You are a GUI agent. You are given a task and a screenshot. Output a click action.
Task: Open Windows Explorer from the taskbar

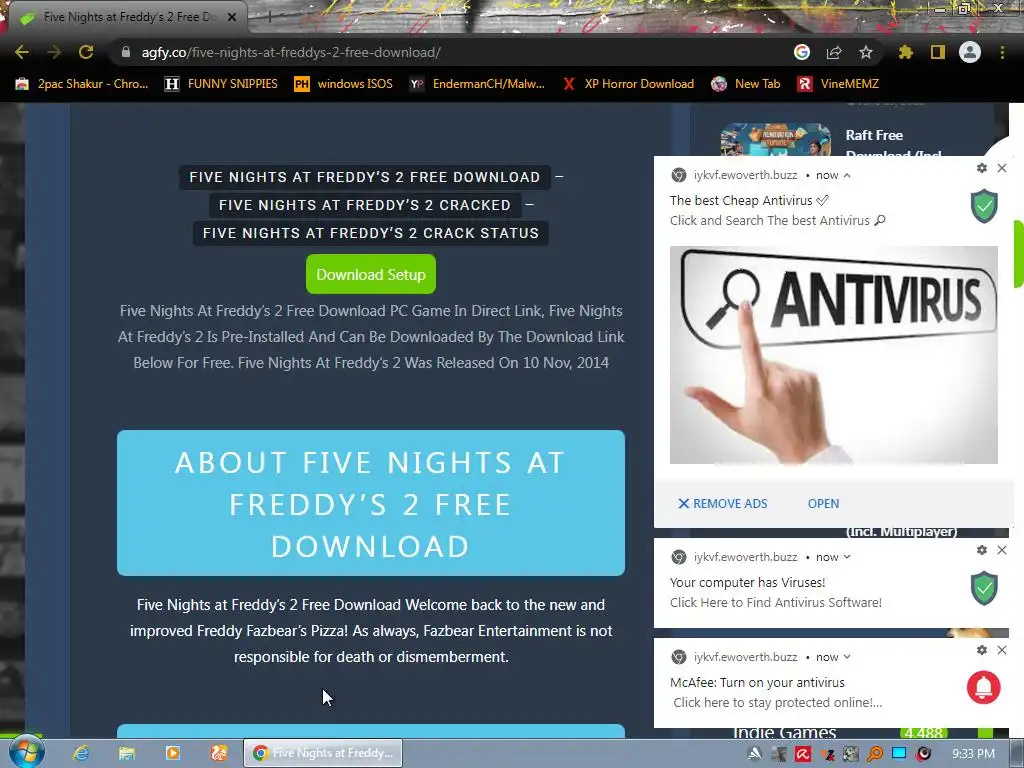click(x=127, y=753)
